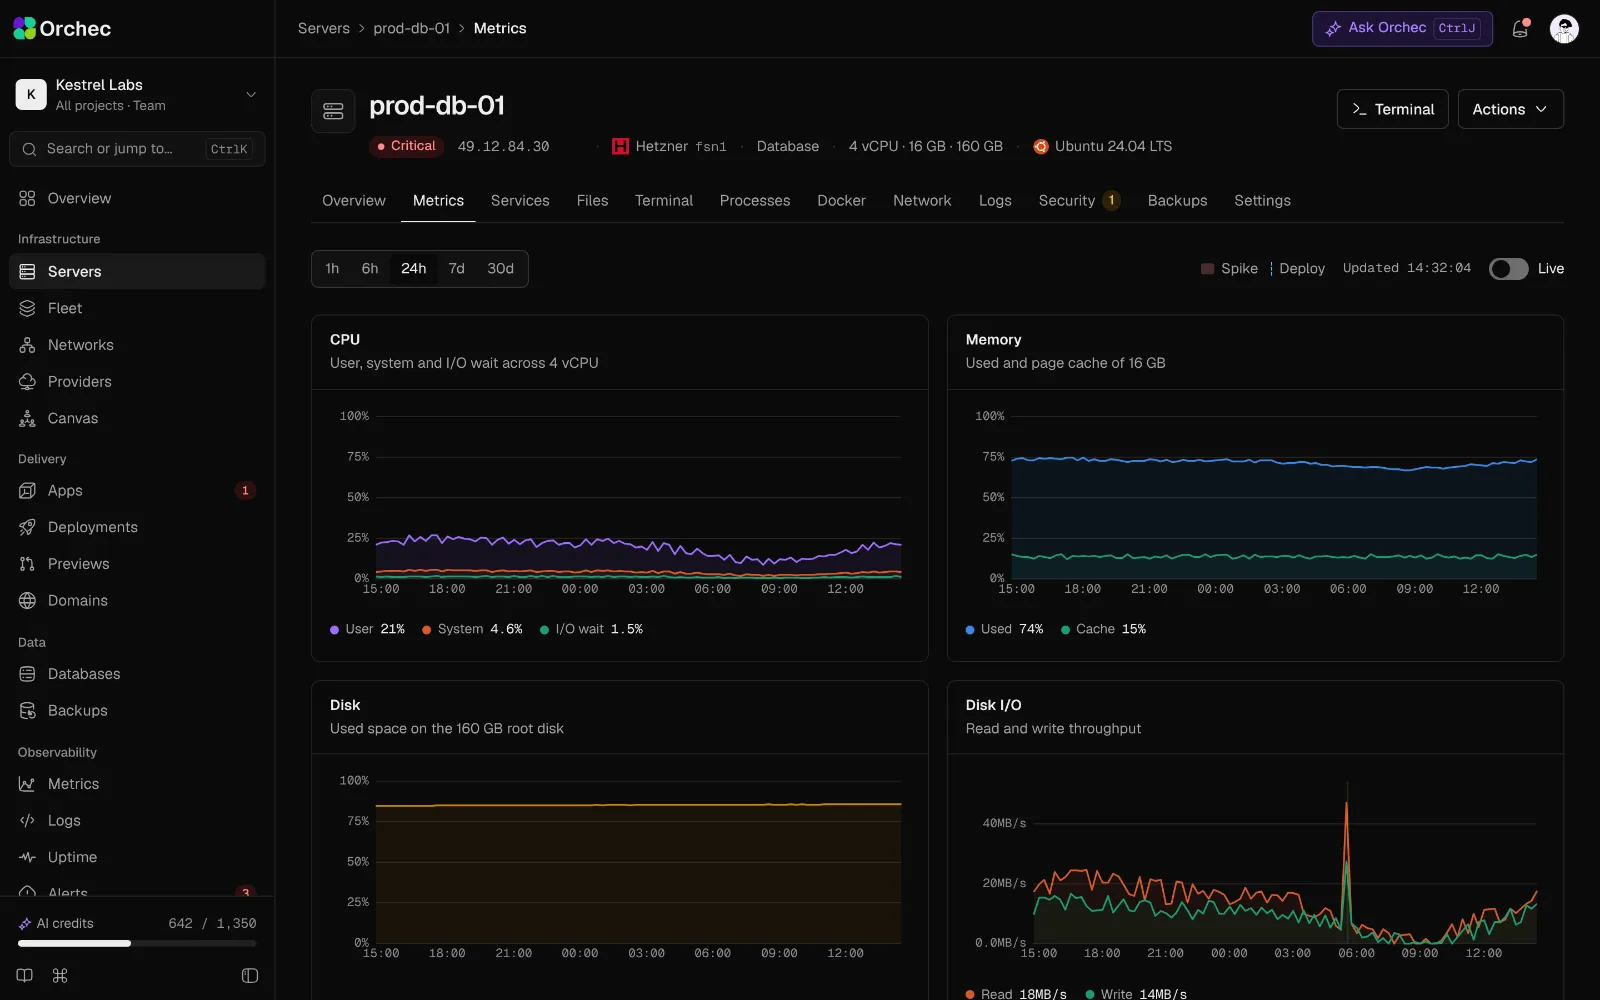This screenshot has height=1000, width=1600.
Task: Open Canvas in the sidebar
Action: [x=137, y=418]
